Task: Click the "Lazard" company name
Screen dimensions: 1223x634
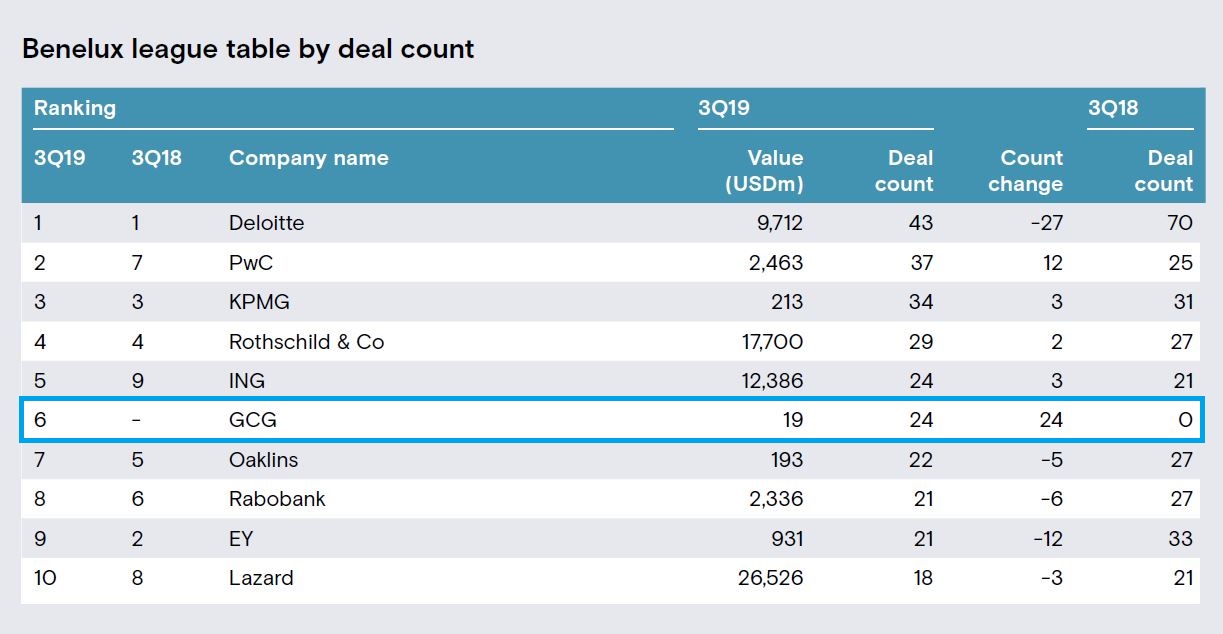Action: click(261, 578)
